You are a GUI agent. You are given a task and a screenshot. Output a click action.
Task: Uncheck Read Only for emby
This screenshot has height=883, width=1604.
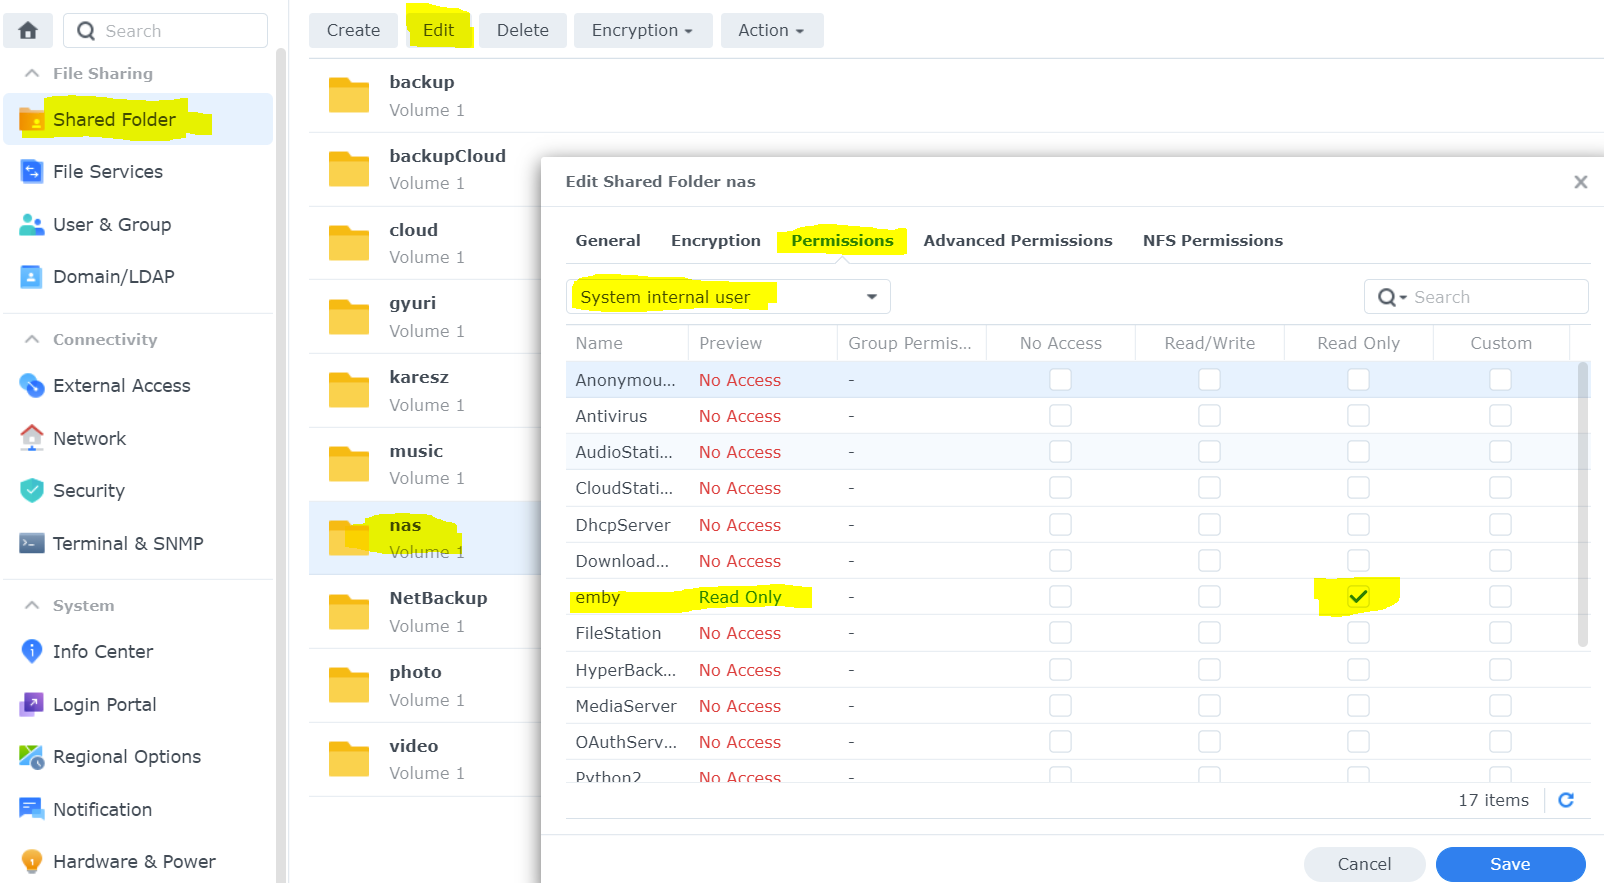coord(1358,597)
